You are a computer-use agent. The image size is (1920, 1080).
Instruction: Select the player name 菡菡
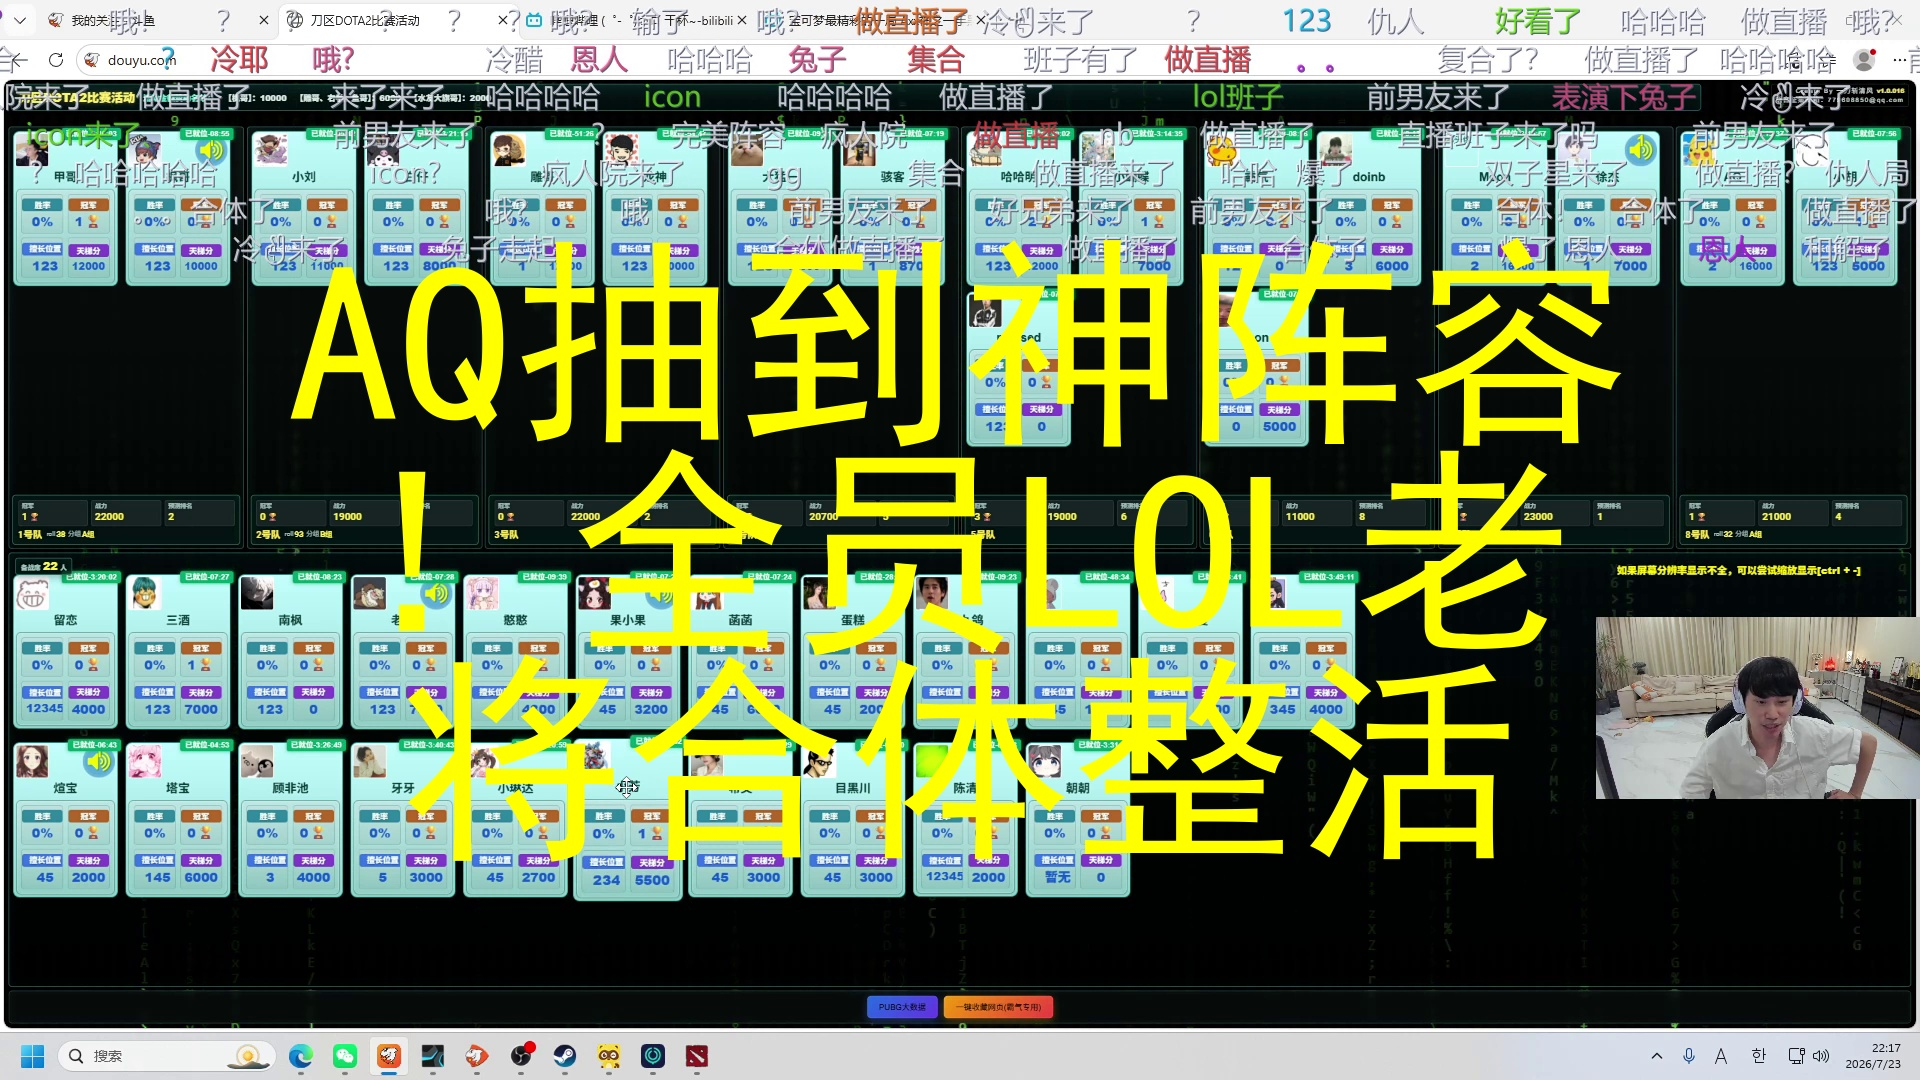tap(740, 620)
